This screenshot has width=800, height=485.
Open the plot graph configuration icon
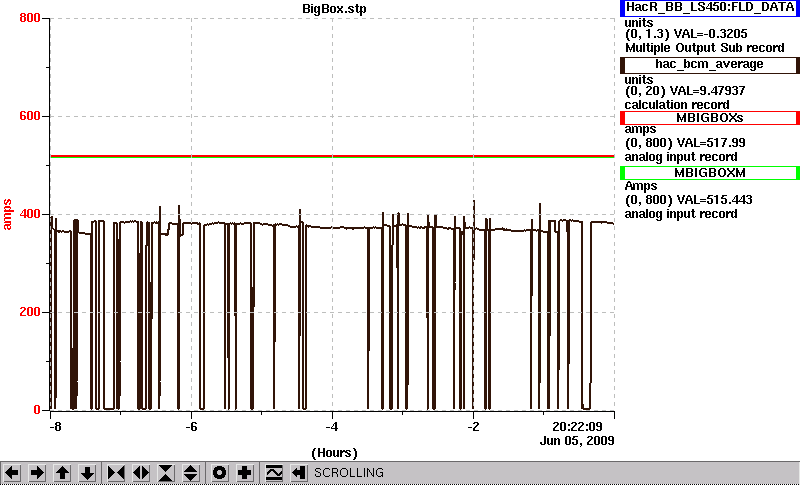coord(274,473)
